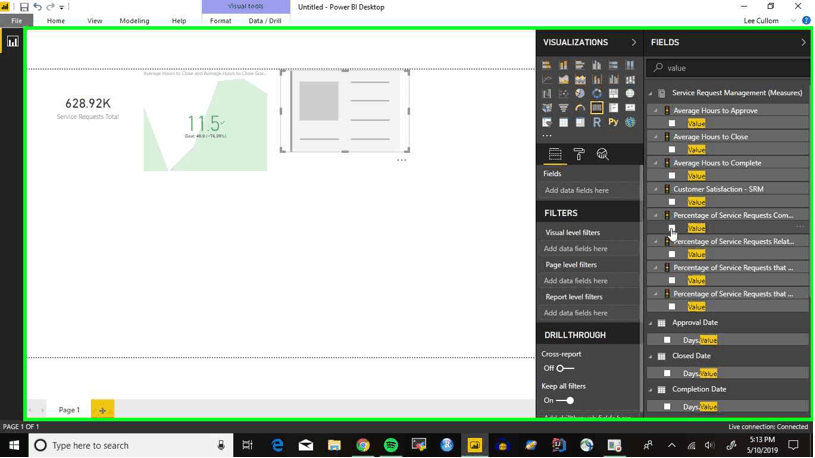Screen dimensions: 815x458
Task: Open the Home ribbon tab
Action: click(x=56, y=21)
